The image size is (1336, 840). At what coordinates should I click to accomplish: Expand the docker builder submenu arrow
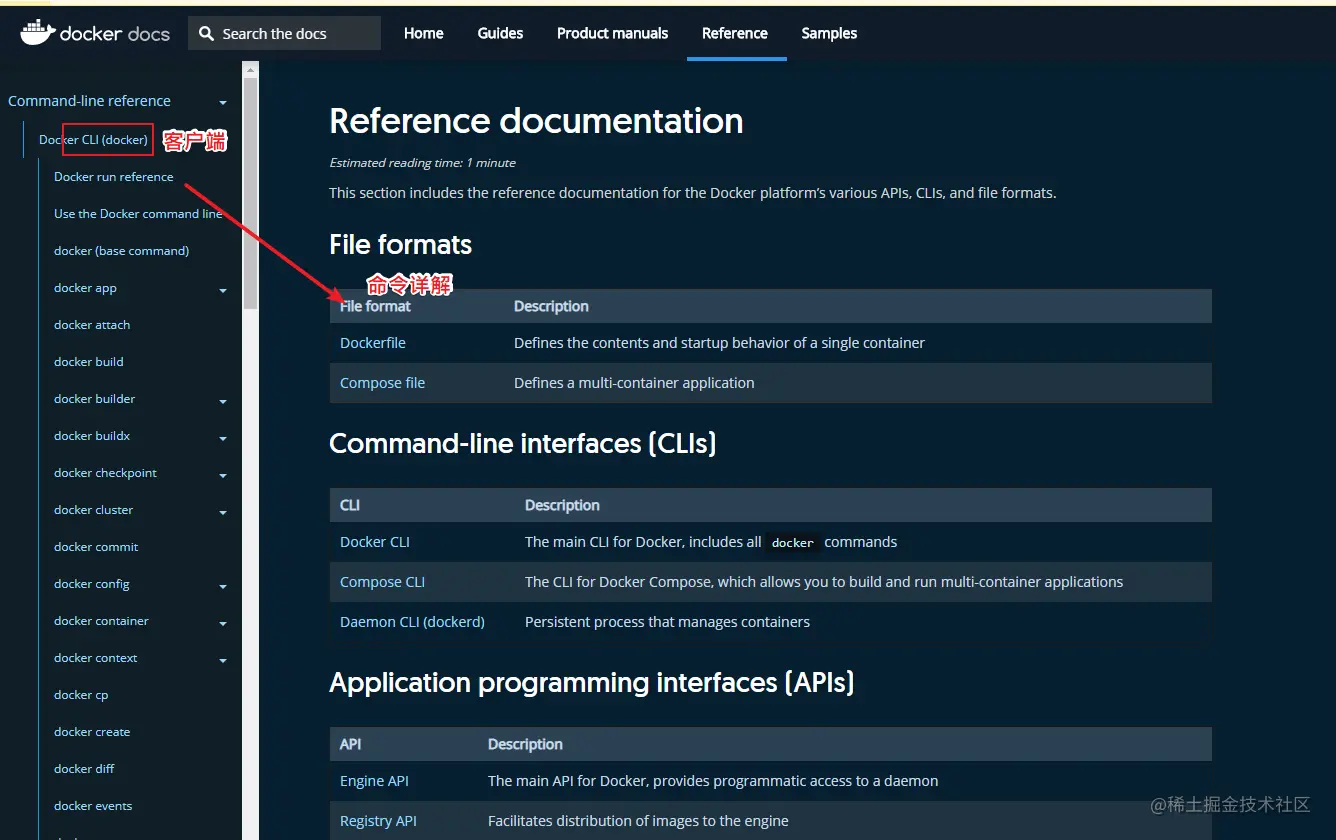click(223, 402)
